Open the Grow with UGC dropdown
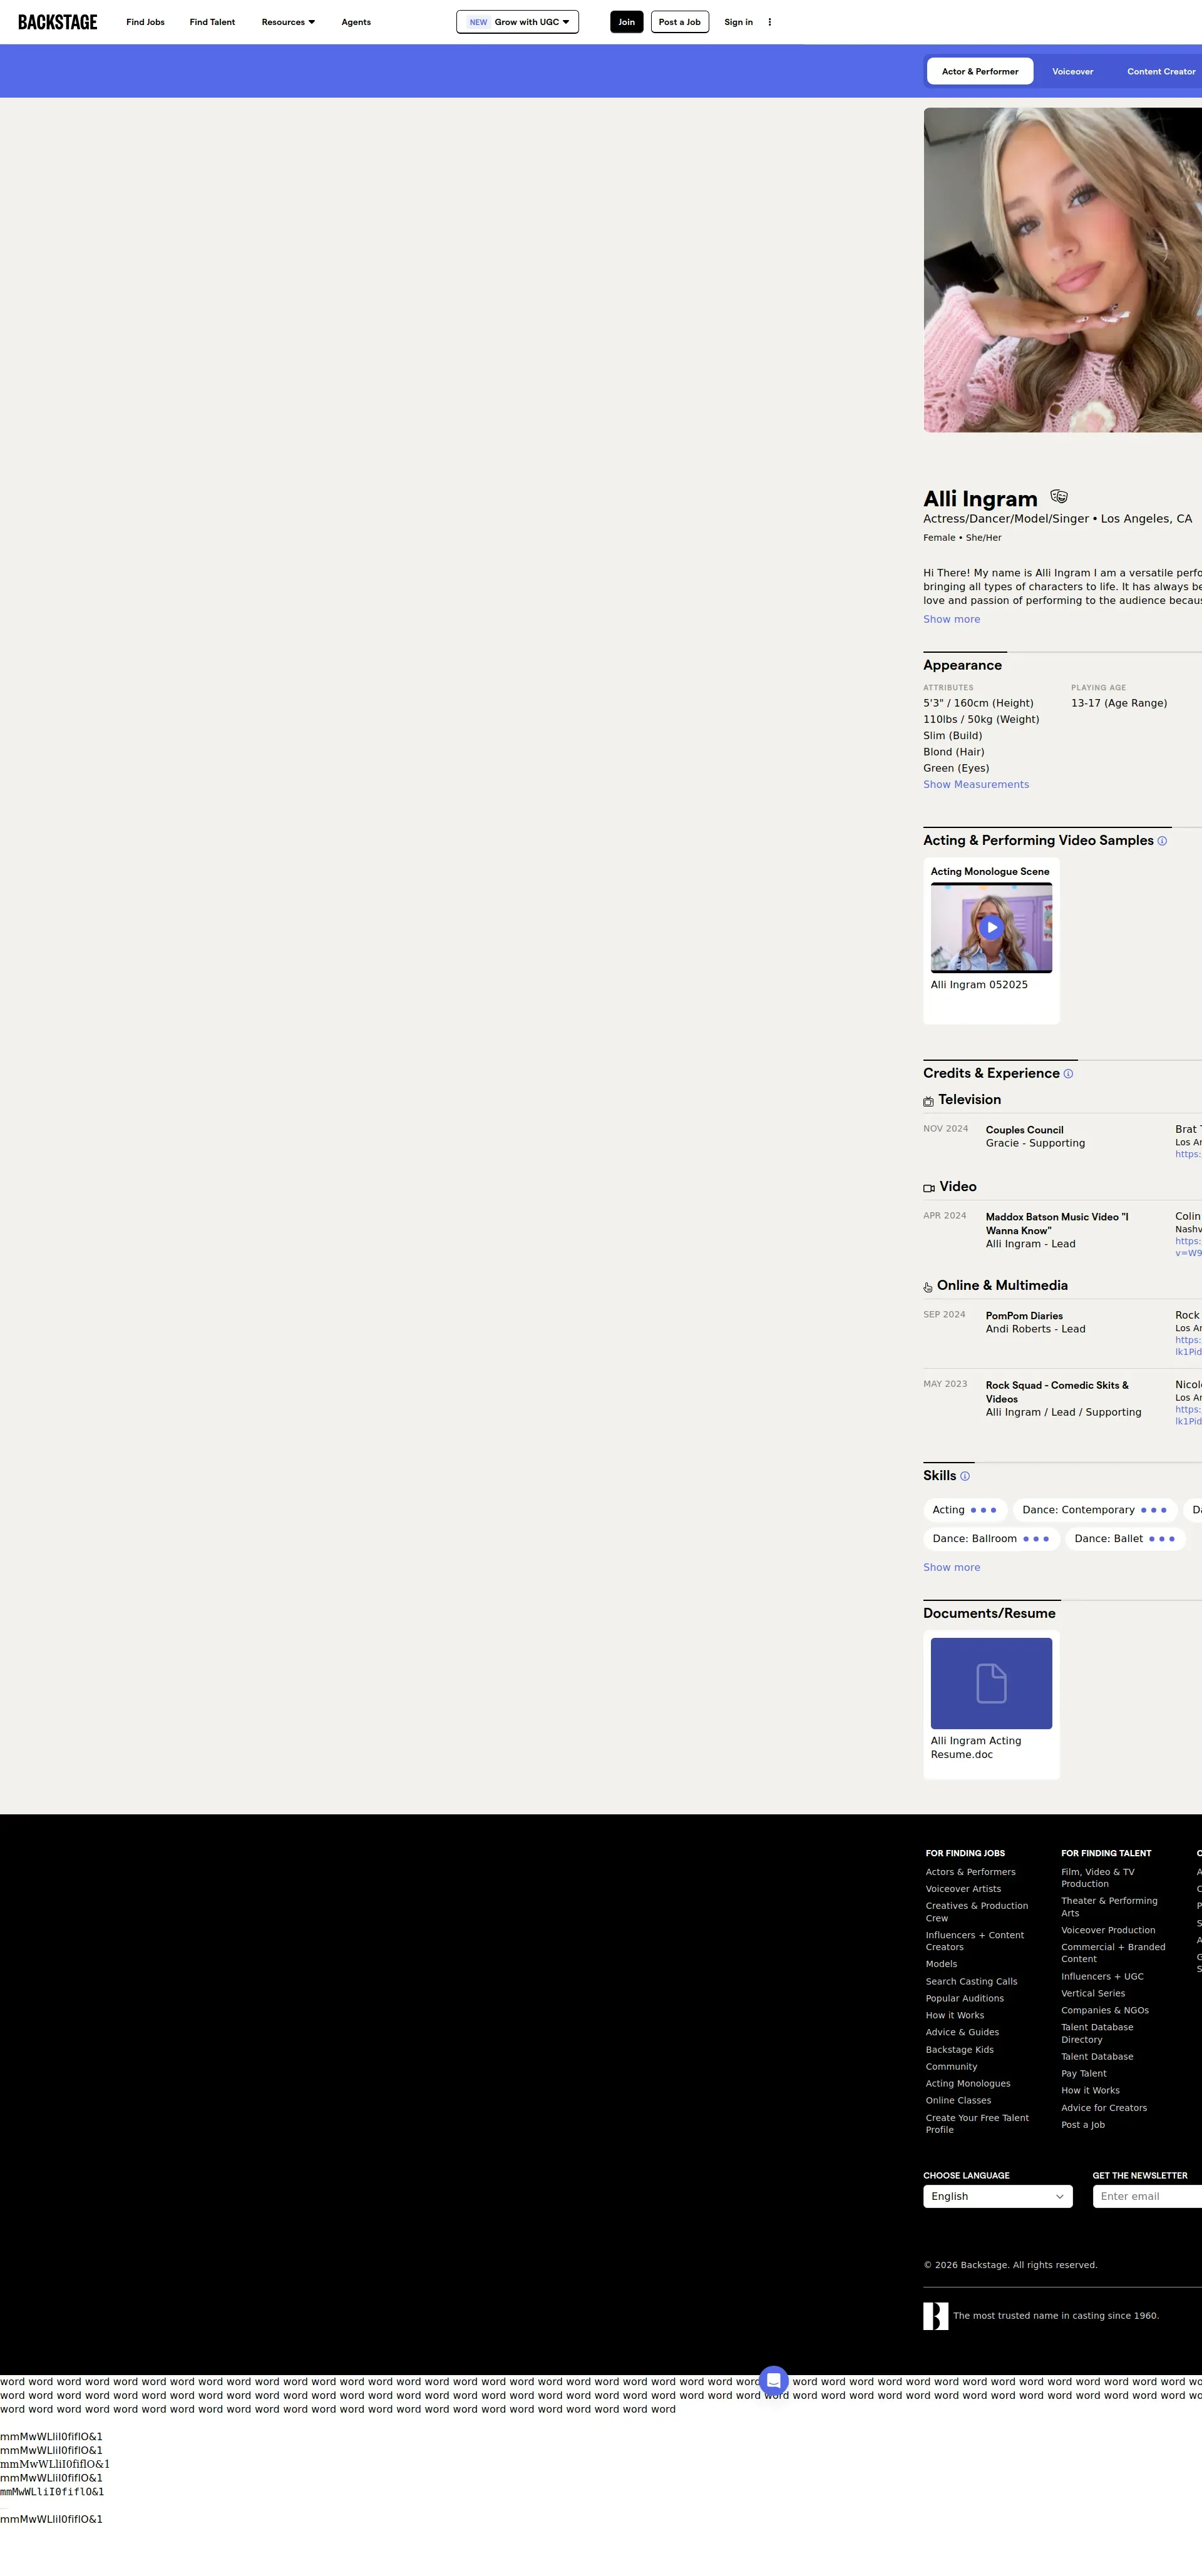 [x=517, y=22]
